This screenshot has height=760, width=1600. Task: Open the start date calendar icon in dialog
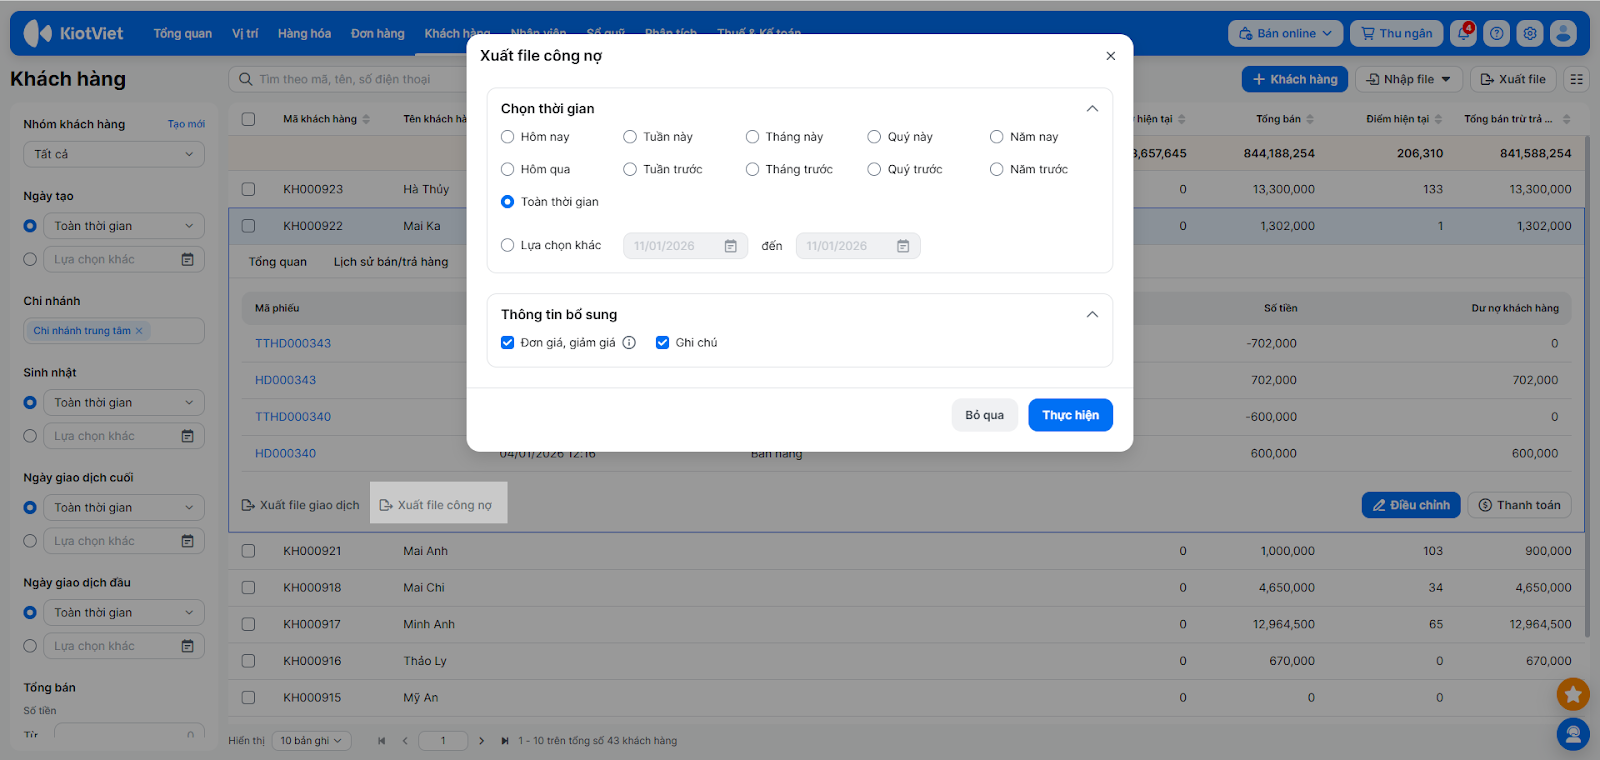(731, 246)
